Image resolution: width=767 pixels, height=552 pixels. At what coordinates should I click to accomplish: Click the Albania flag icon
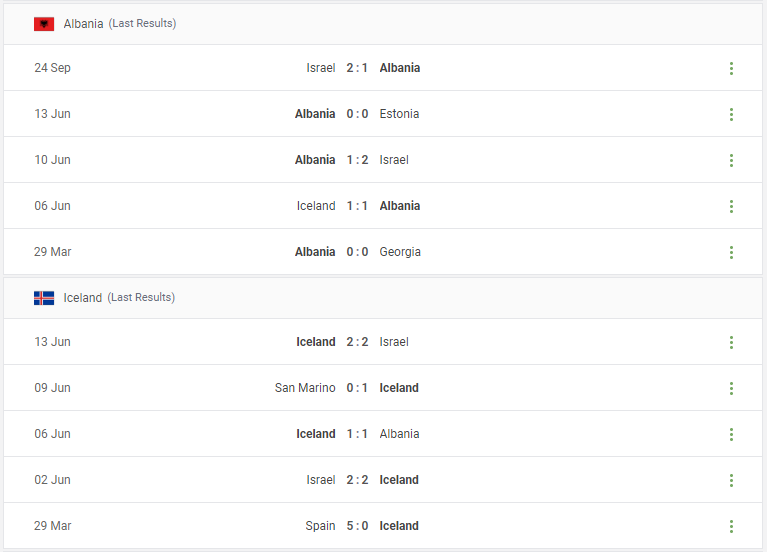pos(44,23)
